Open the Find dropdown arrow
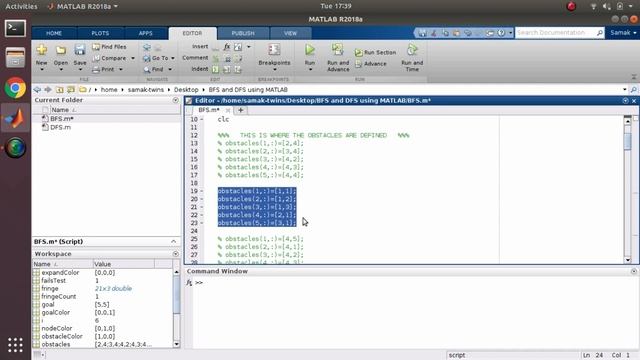Image resolution: width=640 pixels, height=360 pixels. (170, 70)
